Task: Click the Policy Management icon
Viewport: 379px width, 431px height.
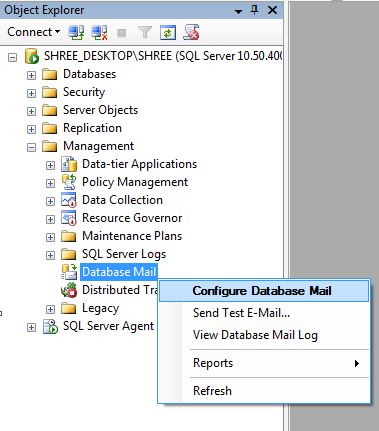Action: [x=69, y=182]
